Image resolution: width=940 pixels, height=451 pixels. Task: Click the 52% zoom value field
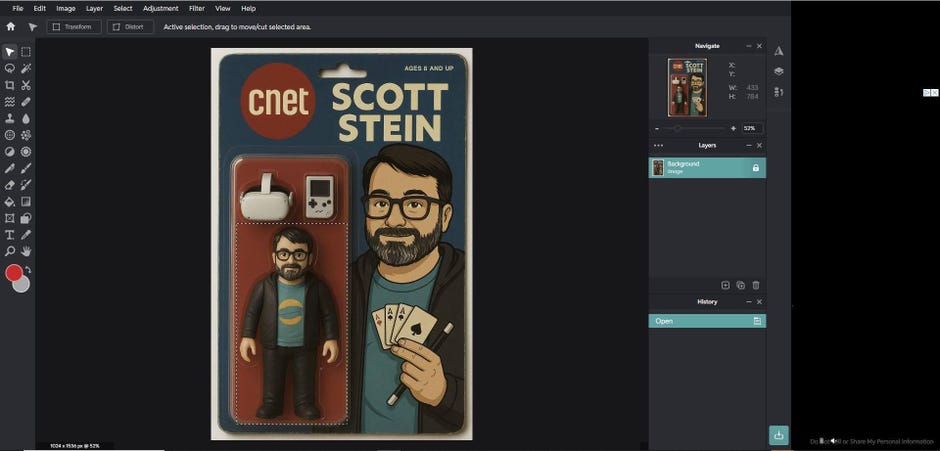[752, 128]
